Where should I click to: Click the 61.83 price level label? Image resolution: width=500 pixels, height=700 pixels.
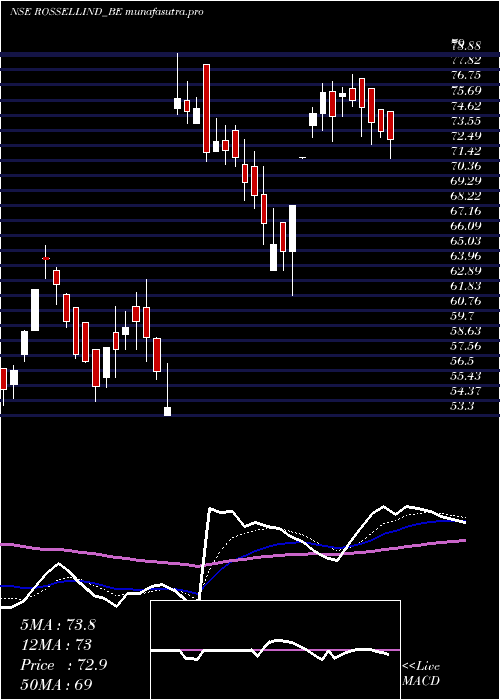click(x=466, y=286)
